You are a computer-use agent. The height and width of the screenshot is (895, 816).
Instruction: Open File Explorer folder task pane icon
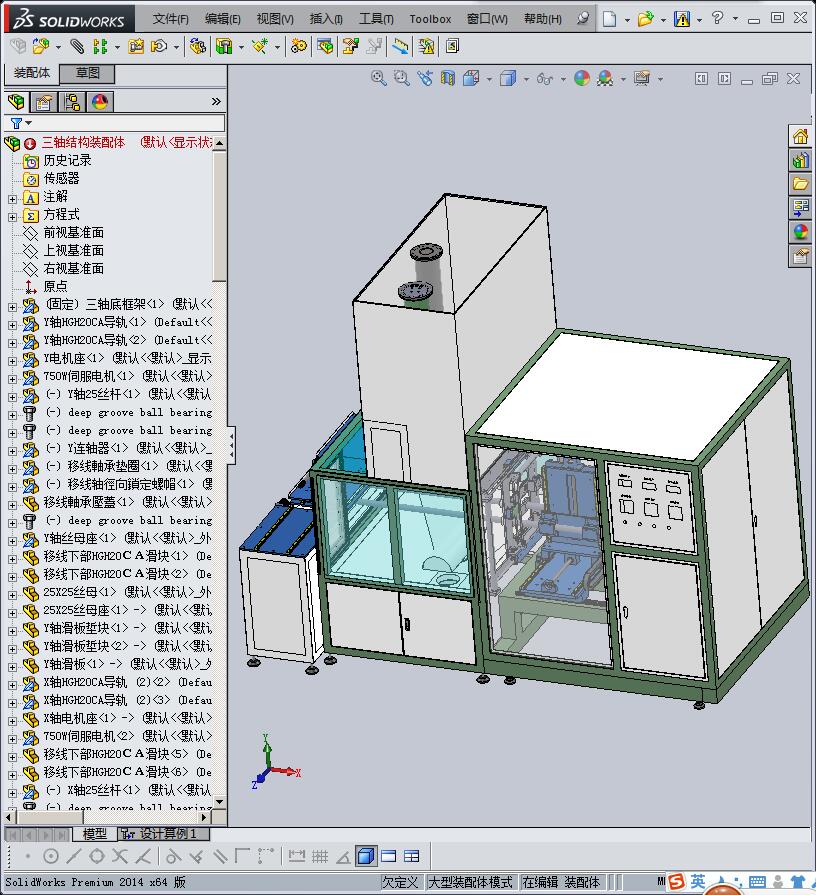click(801, 184)
